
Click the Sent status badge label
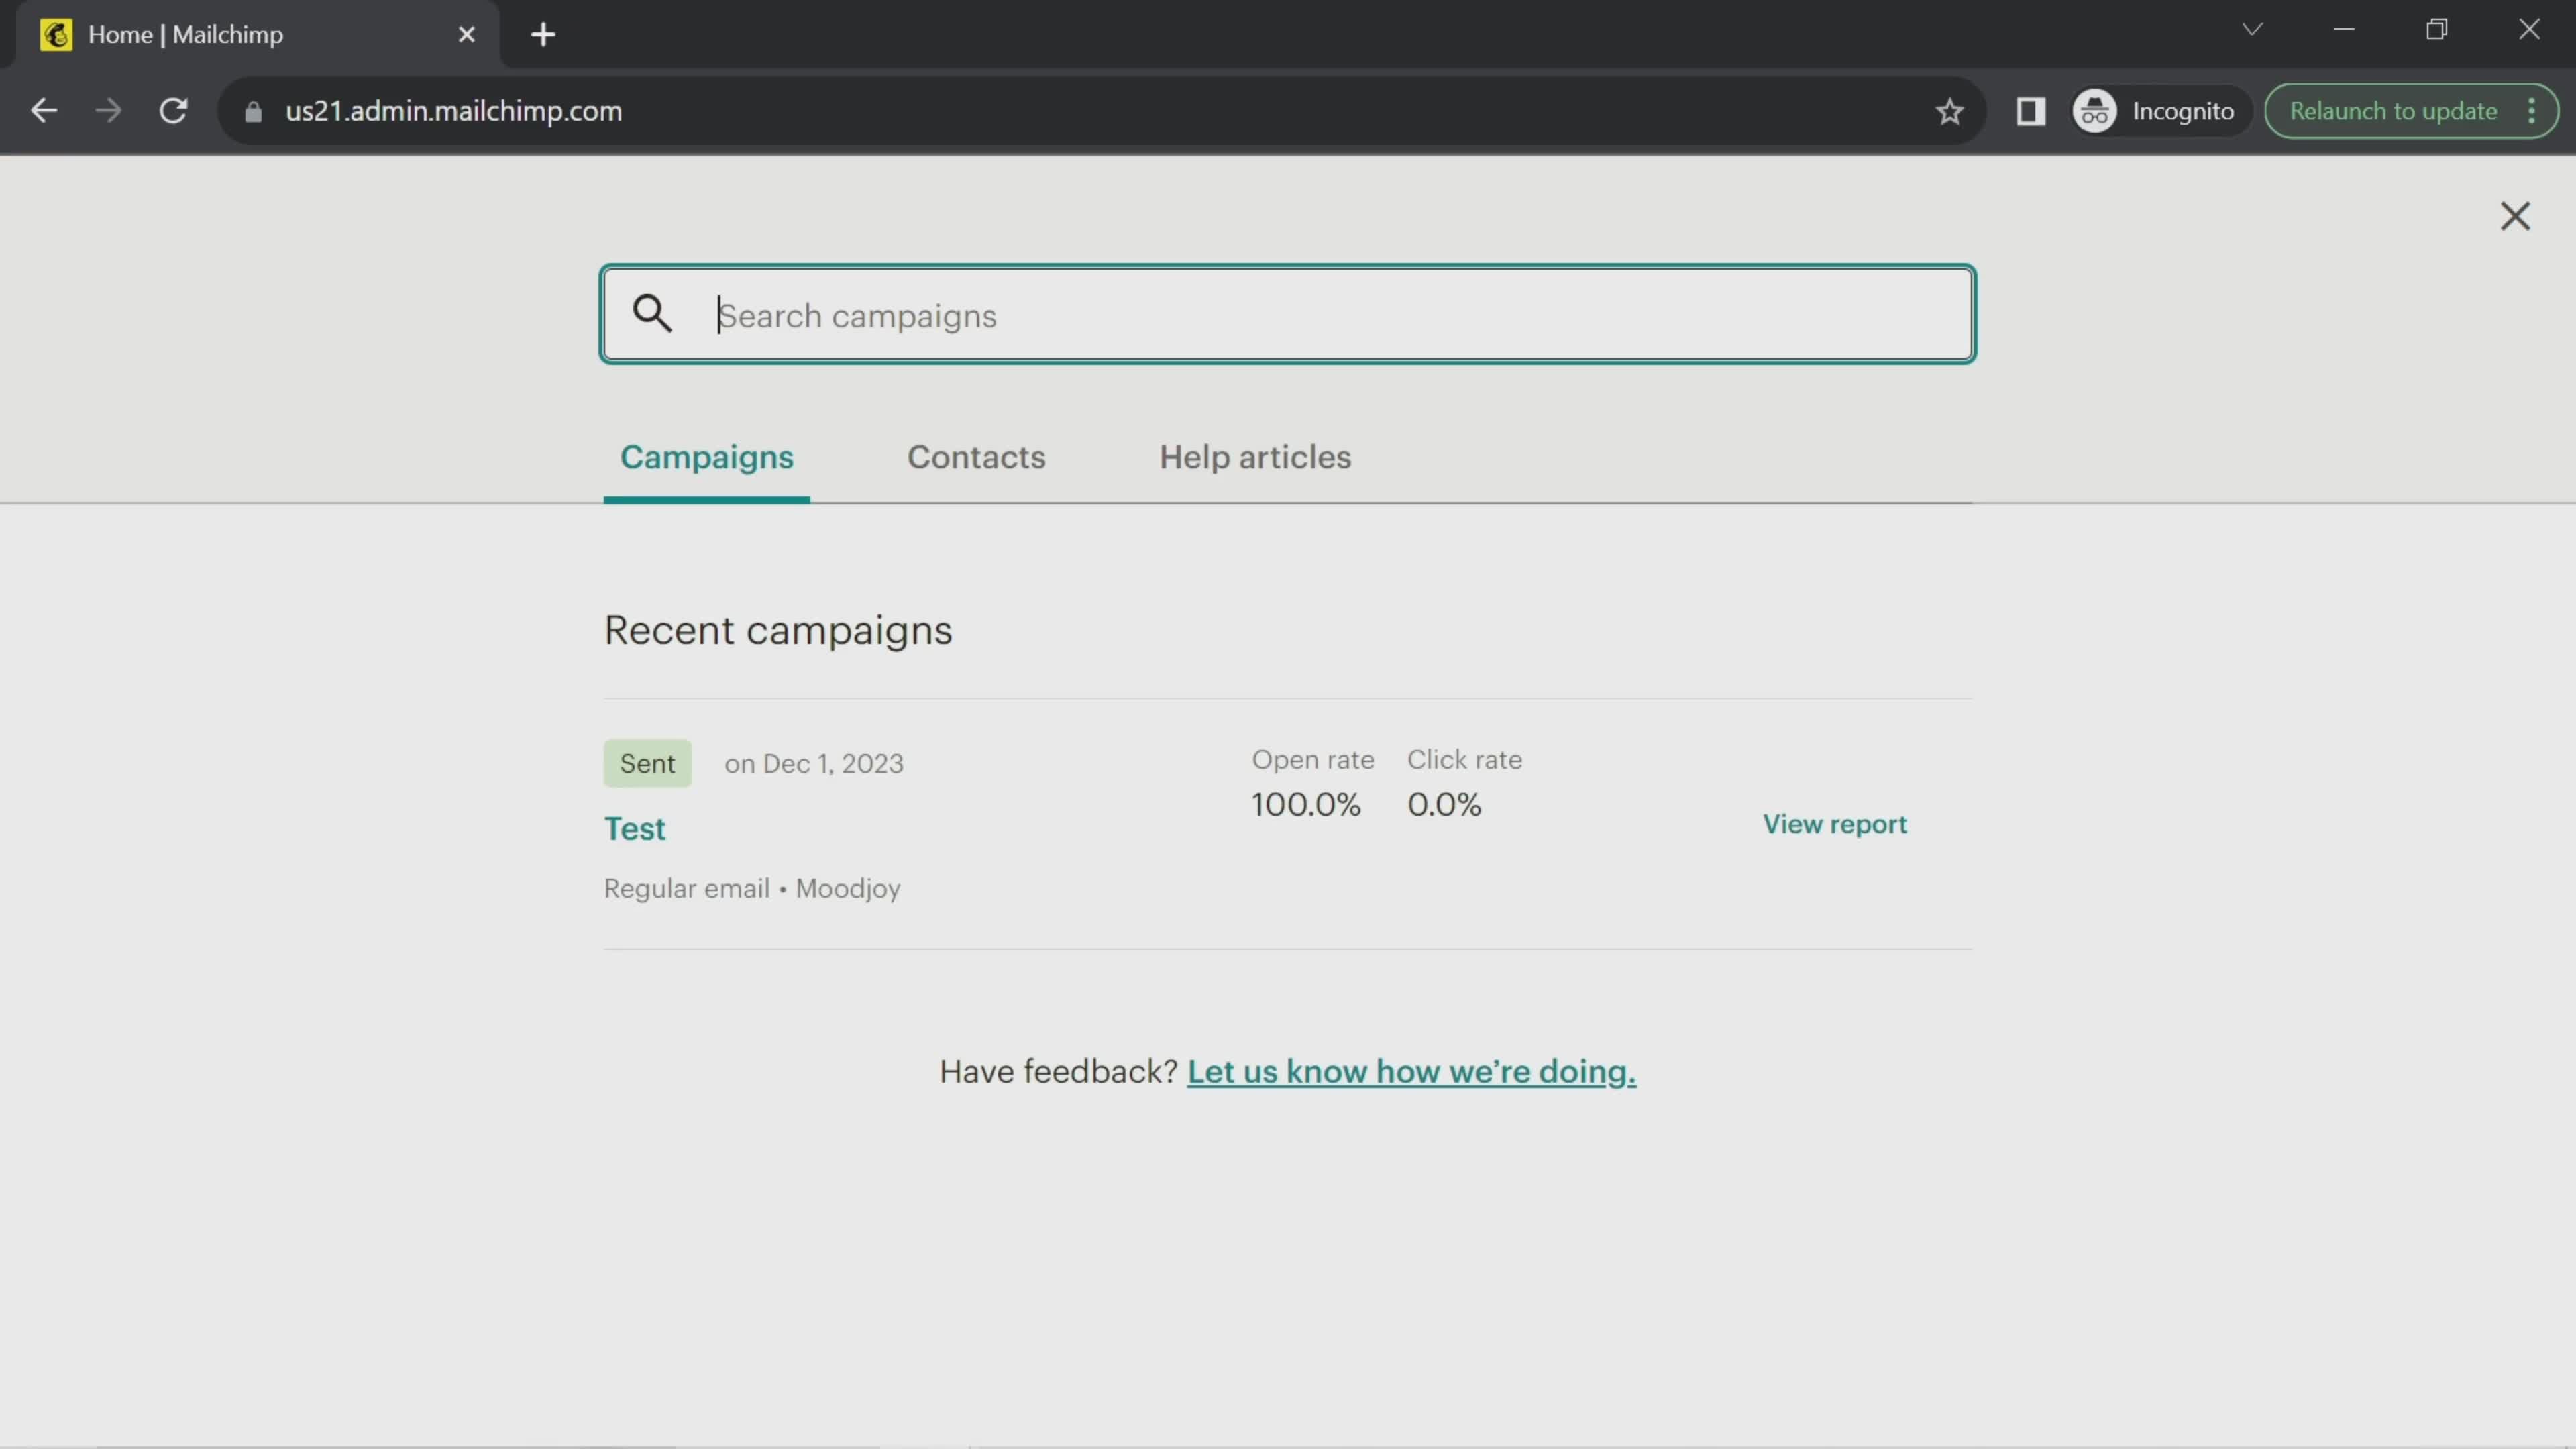(647, 763)
